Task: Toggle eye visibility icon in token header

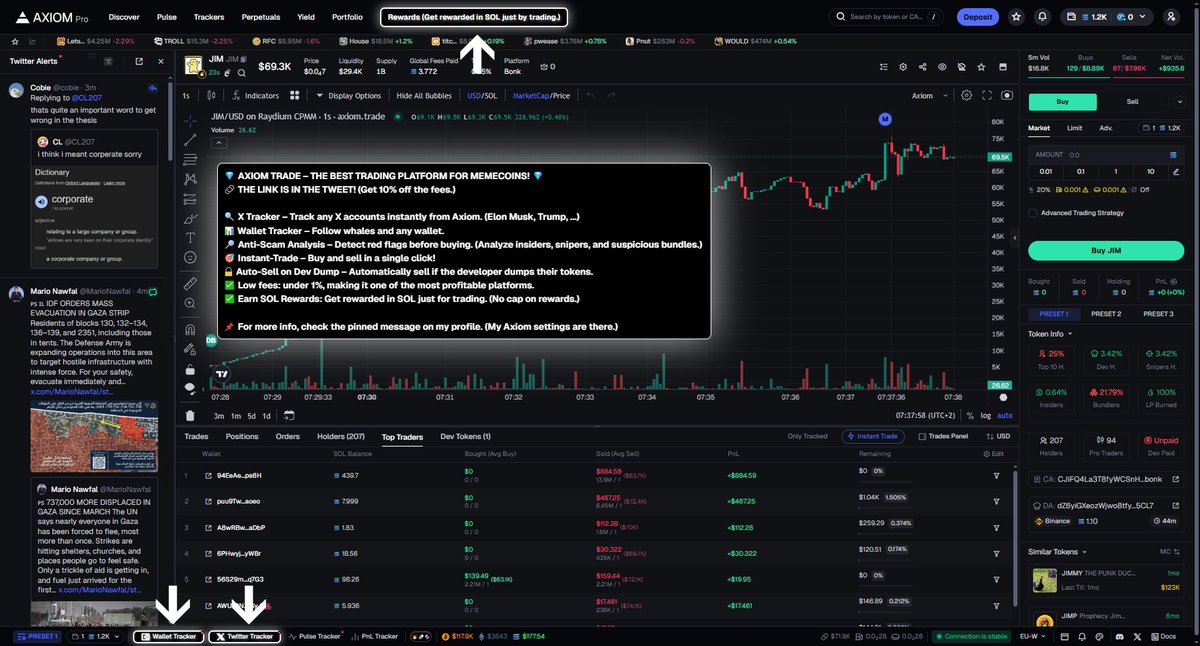Action: 941,67
